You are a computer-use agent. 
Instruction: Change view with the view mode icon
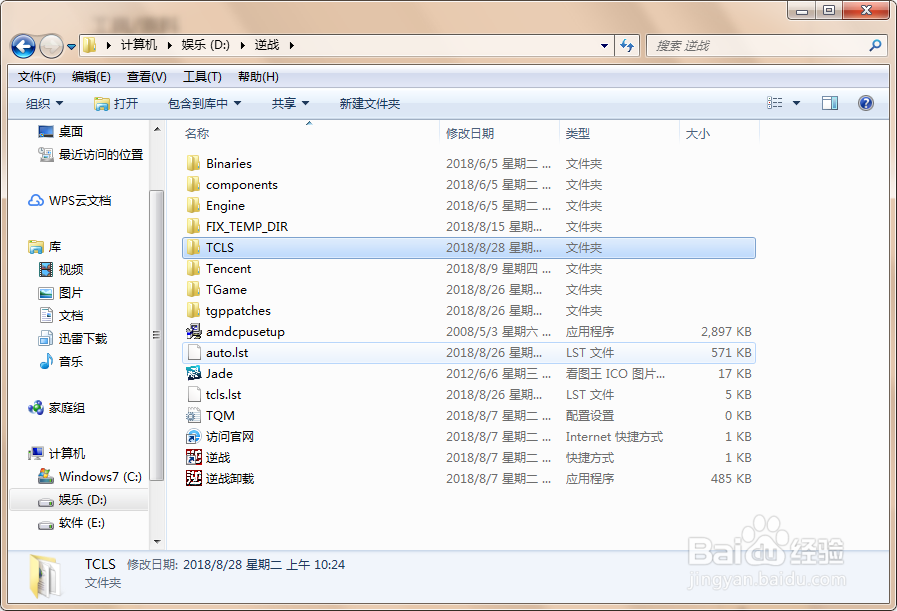775,103
